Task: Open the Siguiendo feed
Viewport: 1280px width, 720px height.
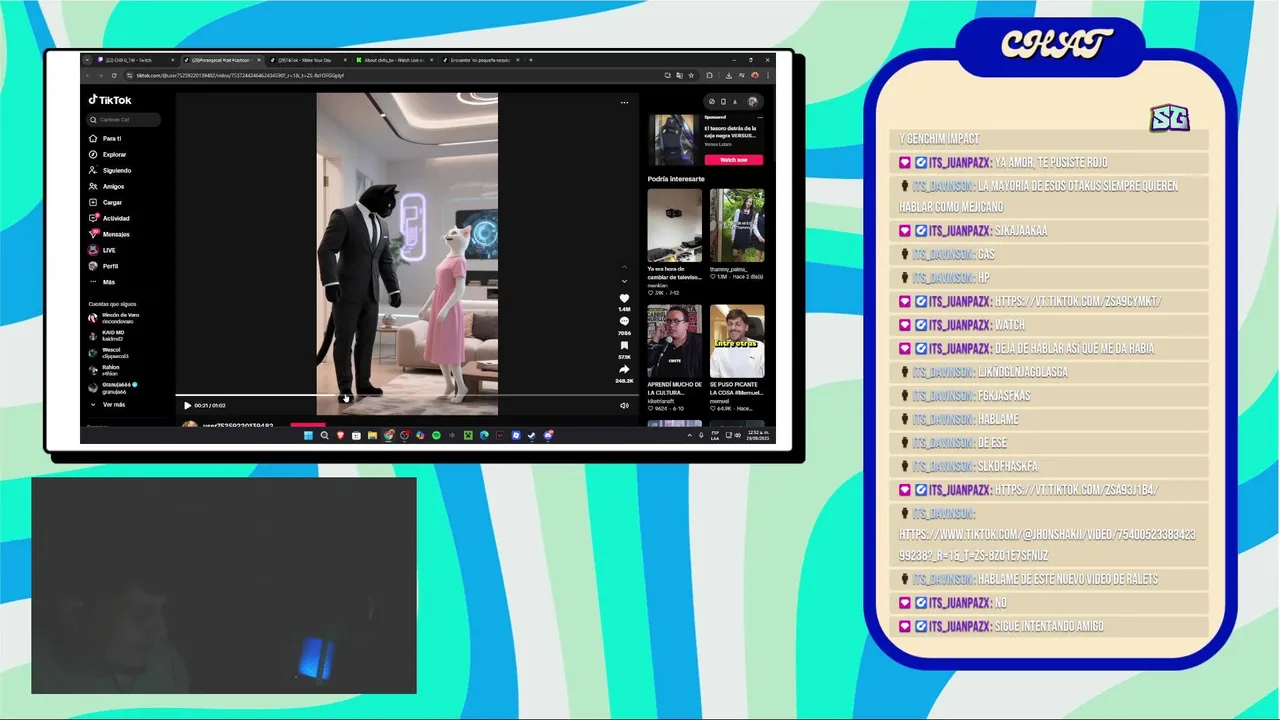Action: [x=110, y=170]
